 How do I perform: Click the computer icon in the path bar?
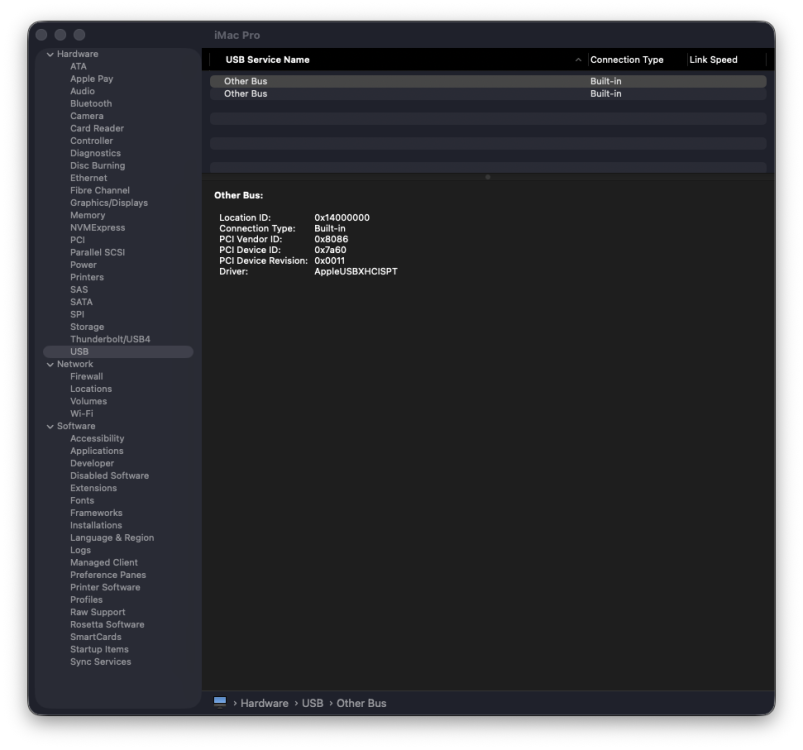tap(220, 702)
